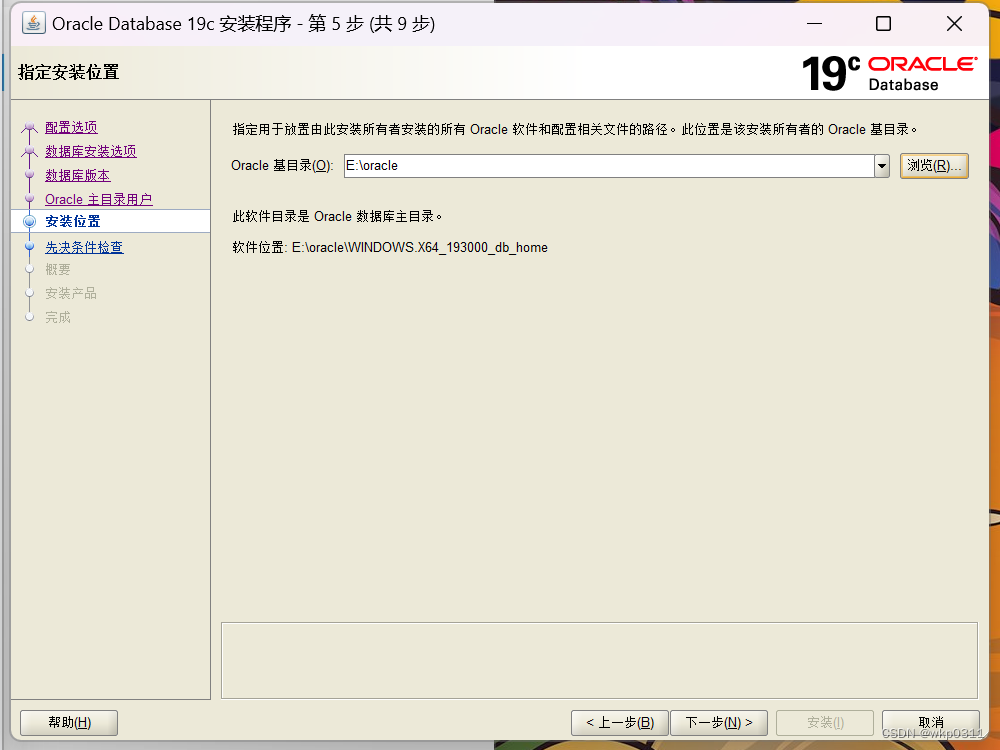The width and height of the screenshot is (1000, 750).
Task: Click the grayed step circle for 完成
Action: pos(30,317)
